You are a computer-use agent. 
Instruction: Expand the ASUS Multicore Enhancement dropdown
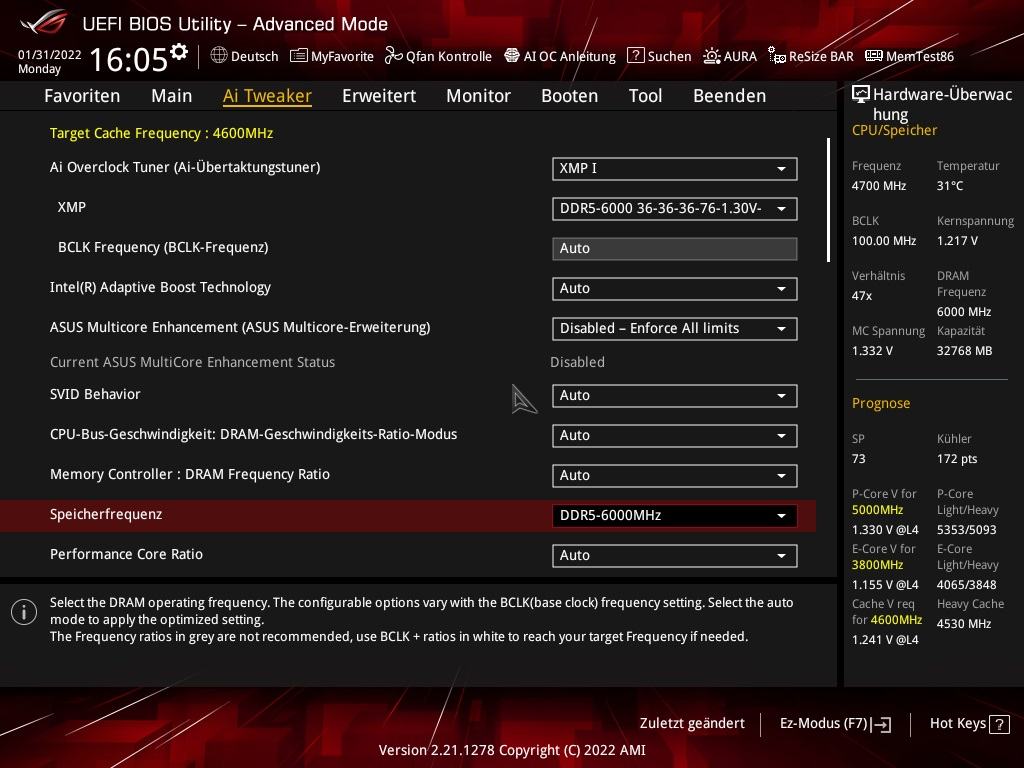(675, 328)
